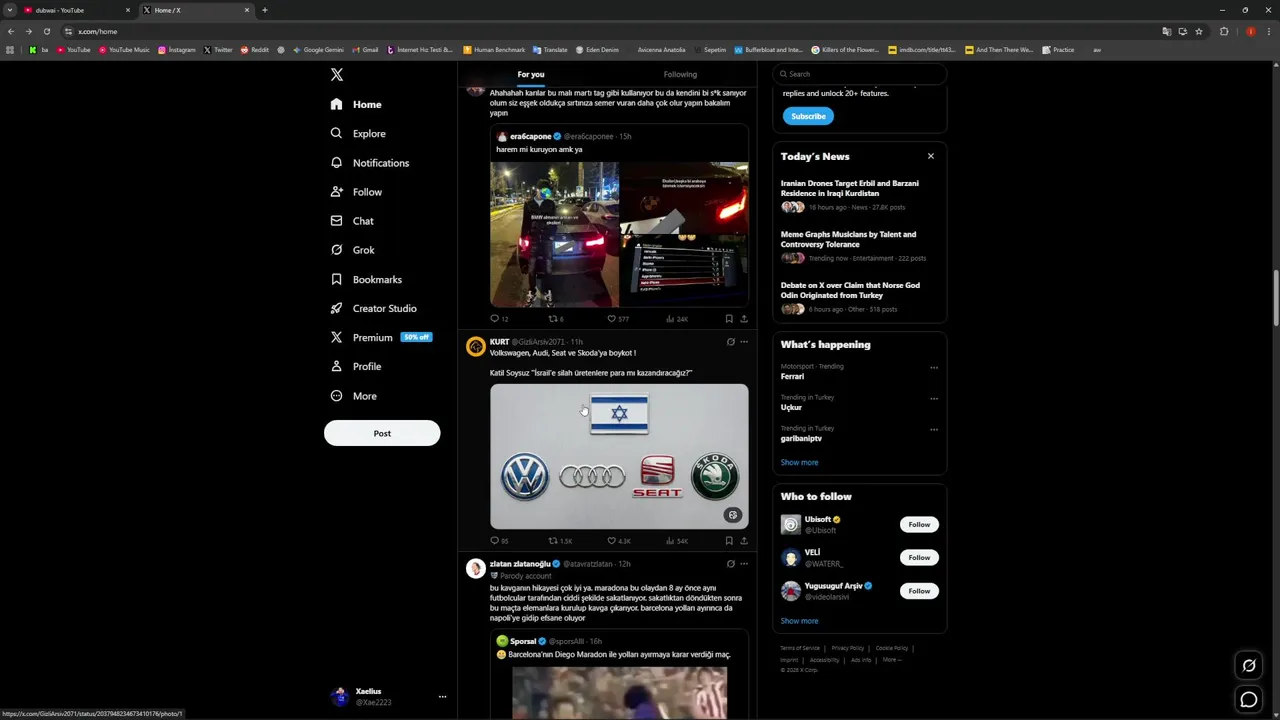The width and height of the screenshot is (1280, 720).
Task: Click Grok icon on zlatan zlatanoğlu post
Action: pos(730,564)
